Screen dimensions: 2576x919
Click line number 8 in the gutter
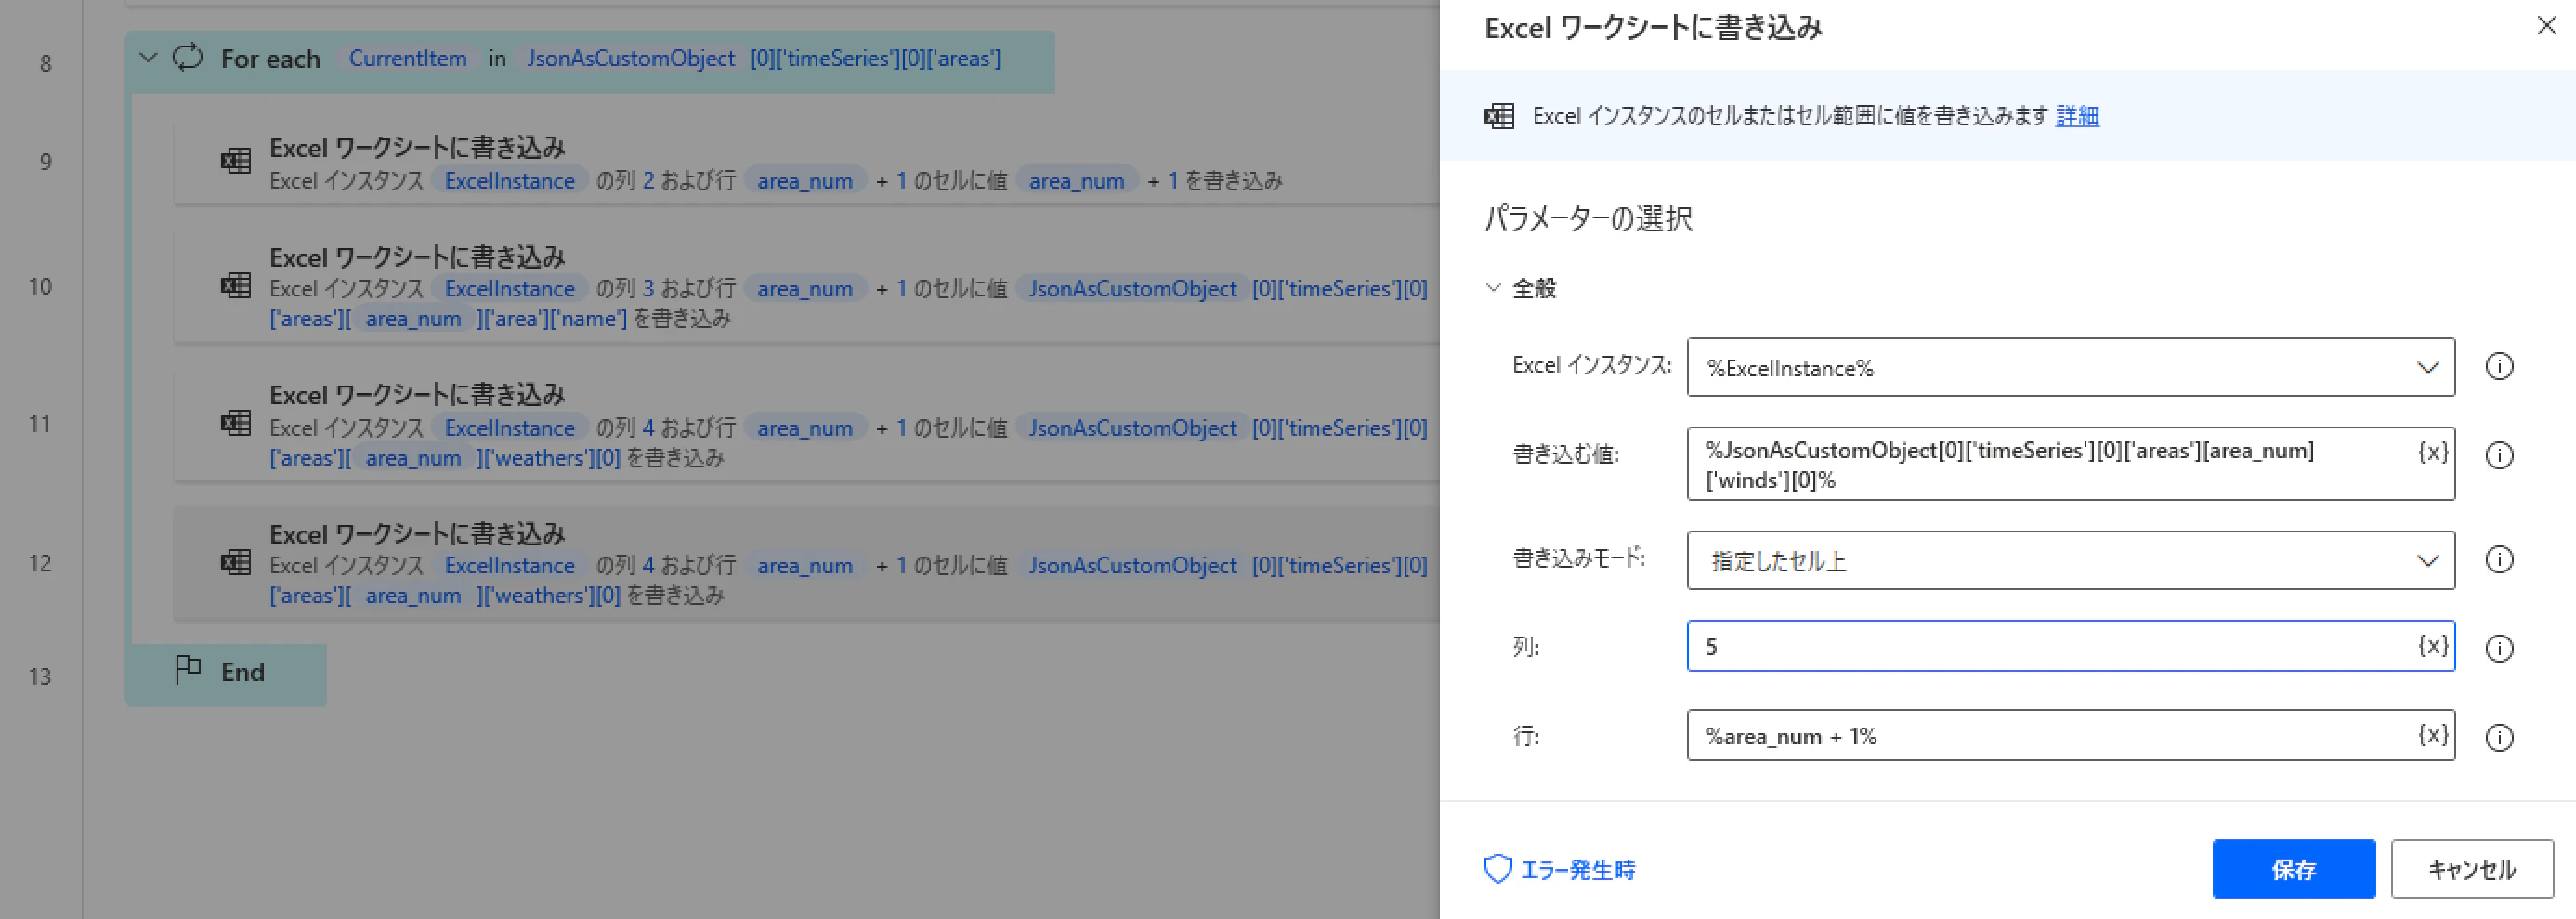[46, 63]
